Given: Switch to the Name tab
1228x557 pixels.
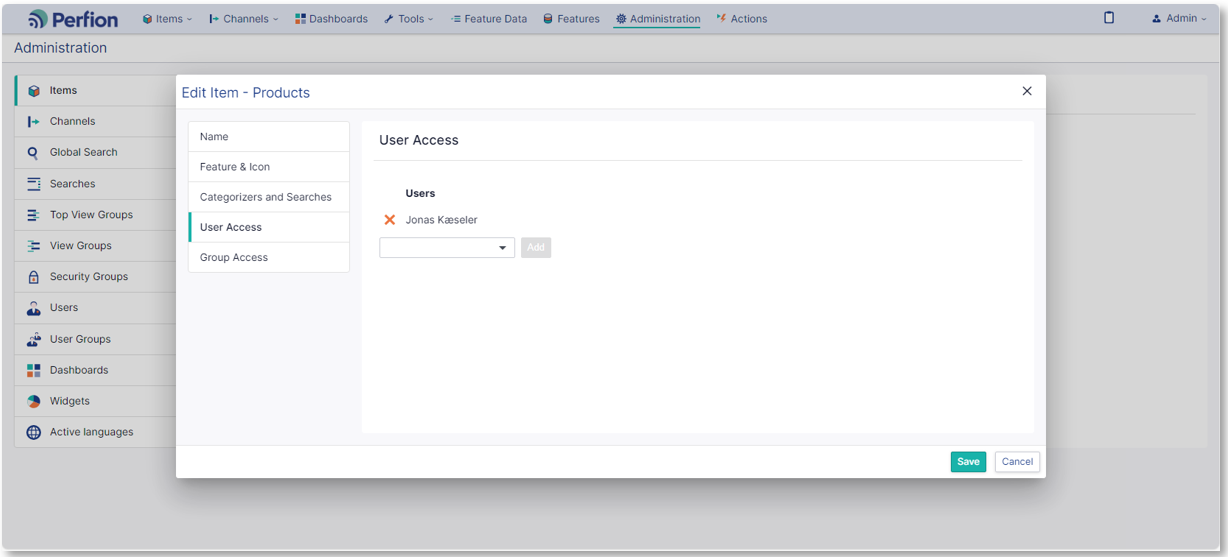Looking at the screenshot, I should 269,137.
